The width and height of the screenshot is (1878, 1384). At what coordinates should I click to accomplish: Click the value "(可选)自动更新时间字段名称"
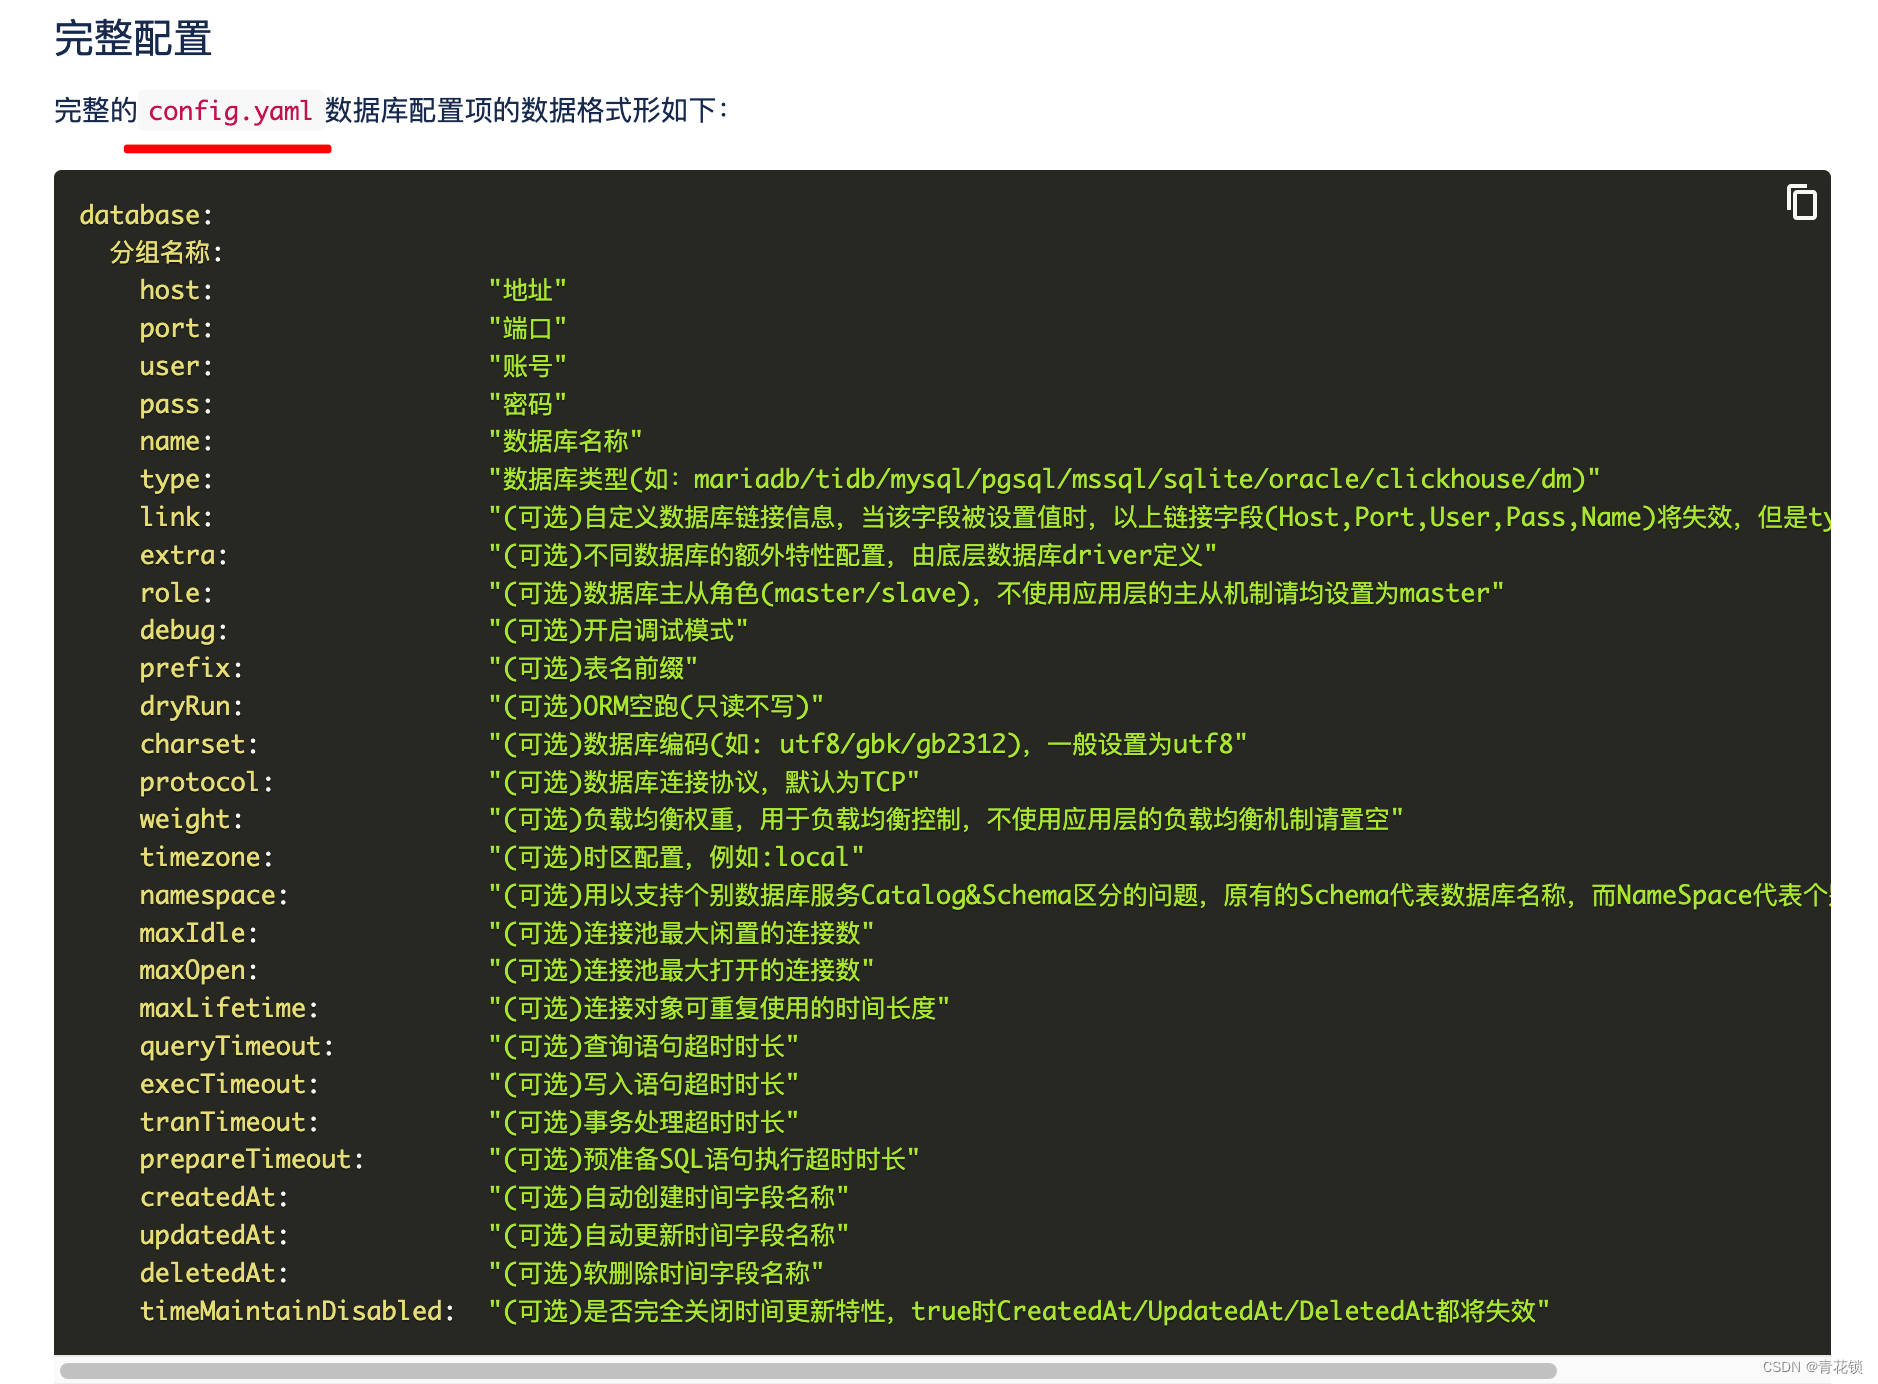(668, 1235)
